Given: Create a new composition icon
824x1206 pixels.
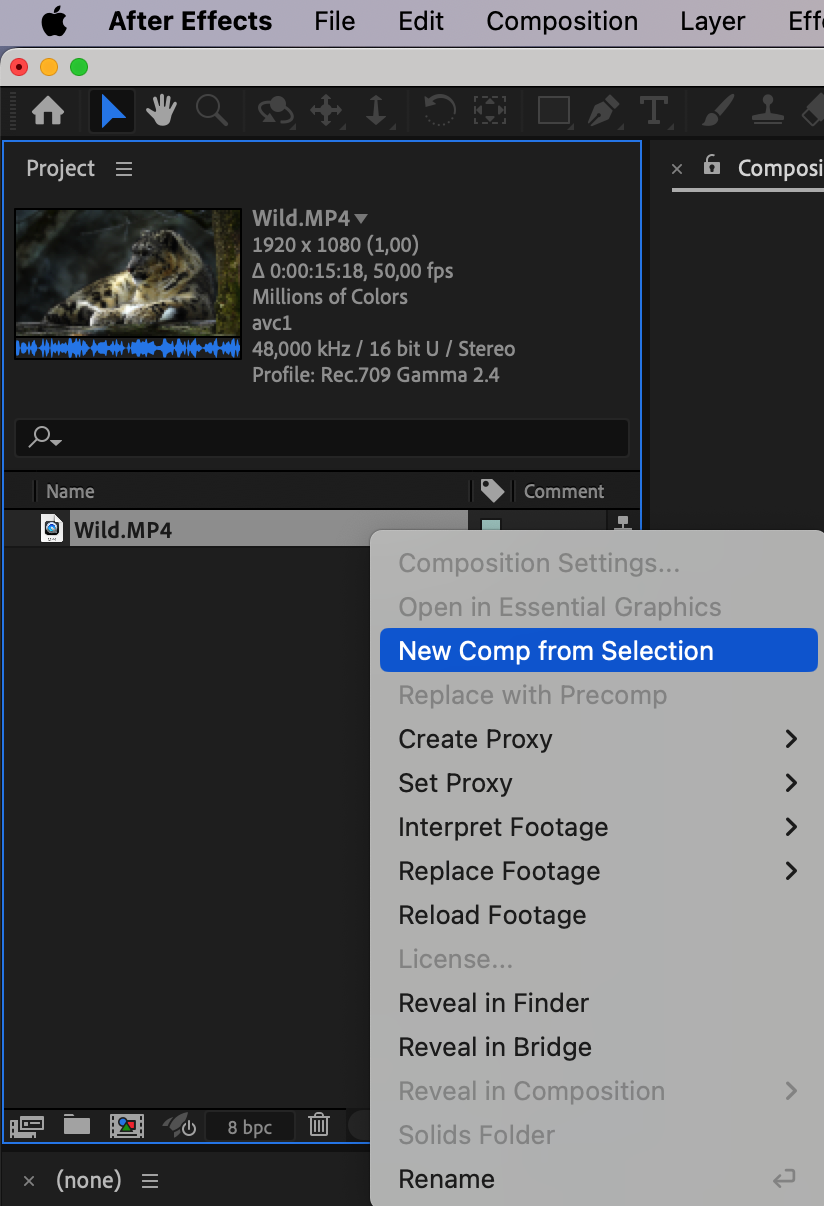Looking at the screenshot, I should coord(127,1125).
